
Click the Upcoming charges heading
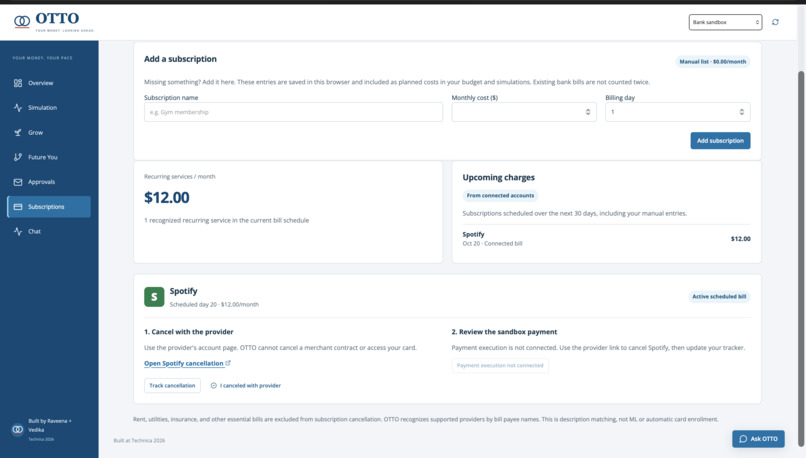click(499, 177)
